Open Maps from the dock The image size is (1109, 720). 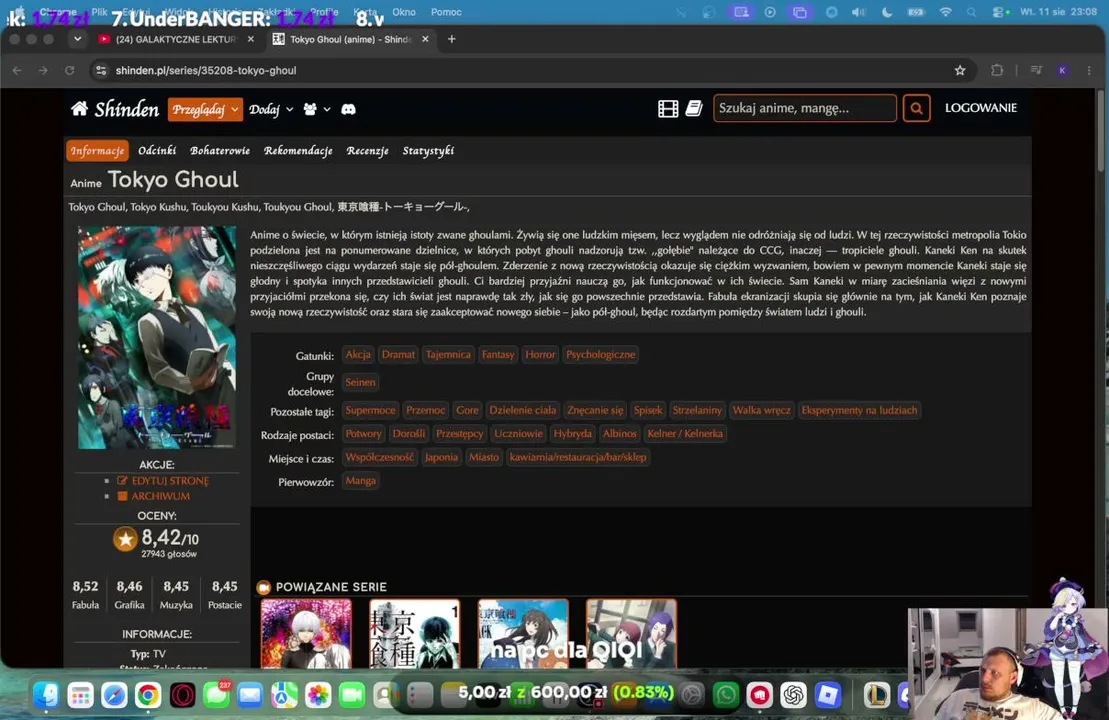pyautogui.click(x=284, y=695)
